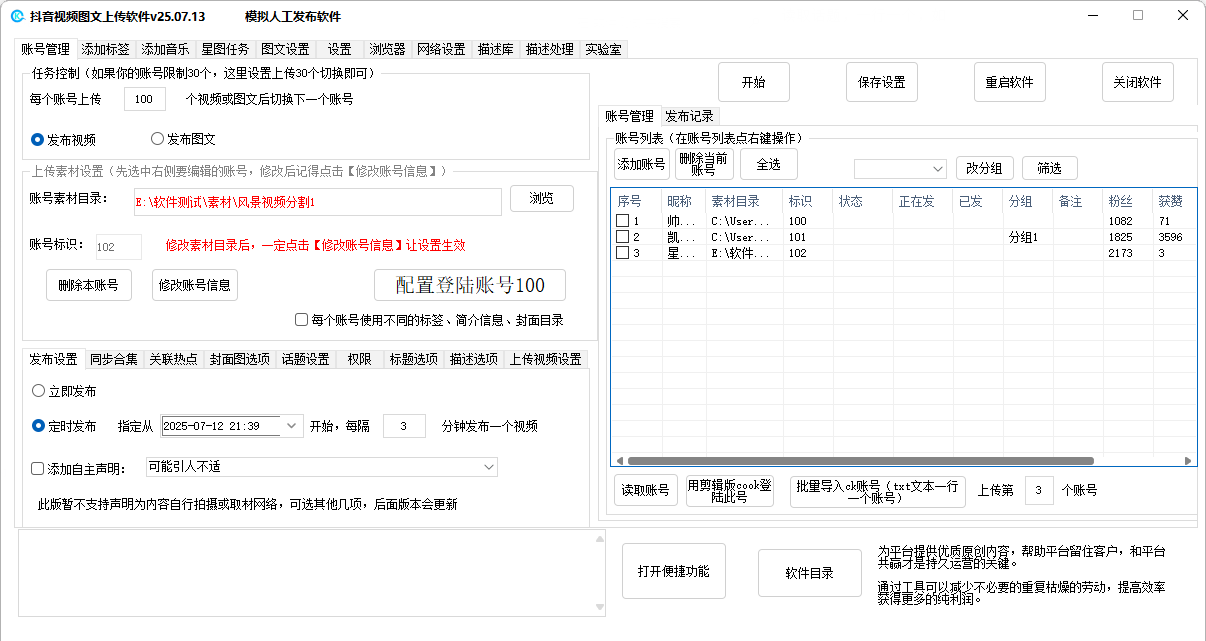
Task: Open the 封面图选项 sub-tab
Action: click(x=240, y=360)
